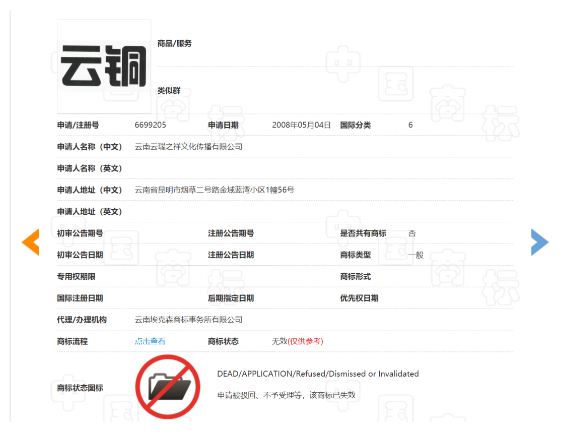
Task: Click the 申请人地址（中文） label
Action: tap(89, 190)
